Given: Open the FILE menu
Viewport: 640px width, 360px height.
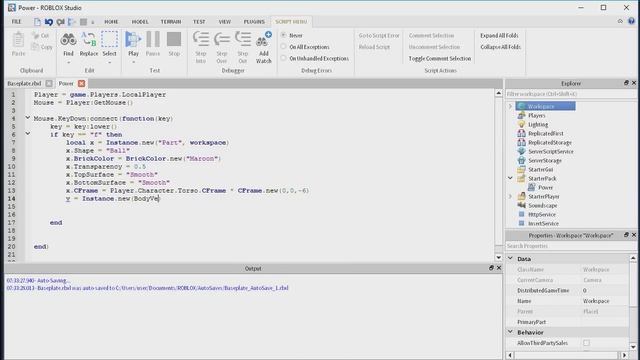Looking at the screenshot, I should point(16,22).
